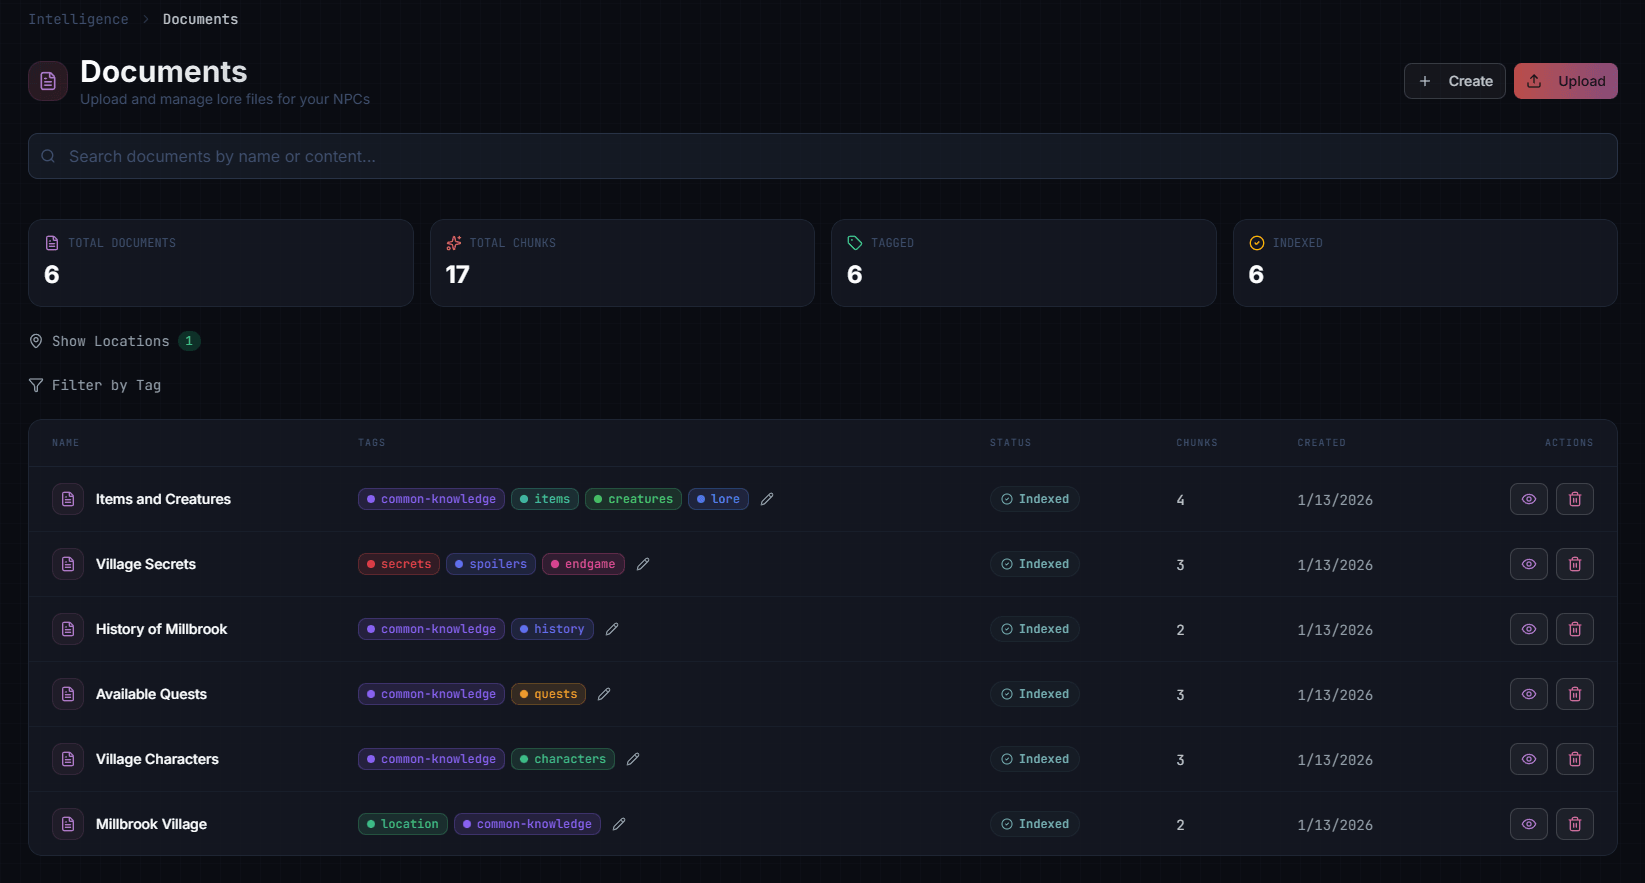Click trash icon for Items and Creatures
Image resolution: width=1645 pixels, height=883 pixels.
tap(1574, 499)
